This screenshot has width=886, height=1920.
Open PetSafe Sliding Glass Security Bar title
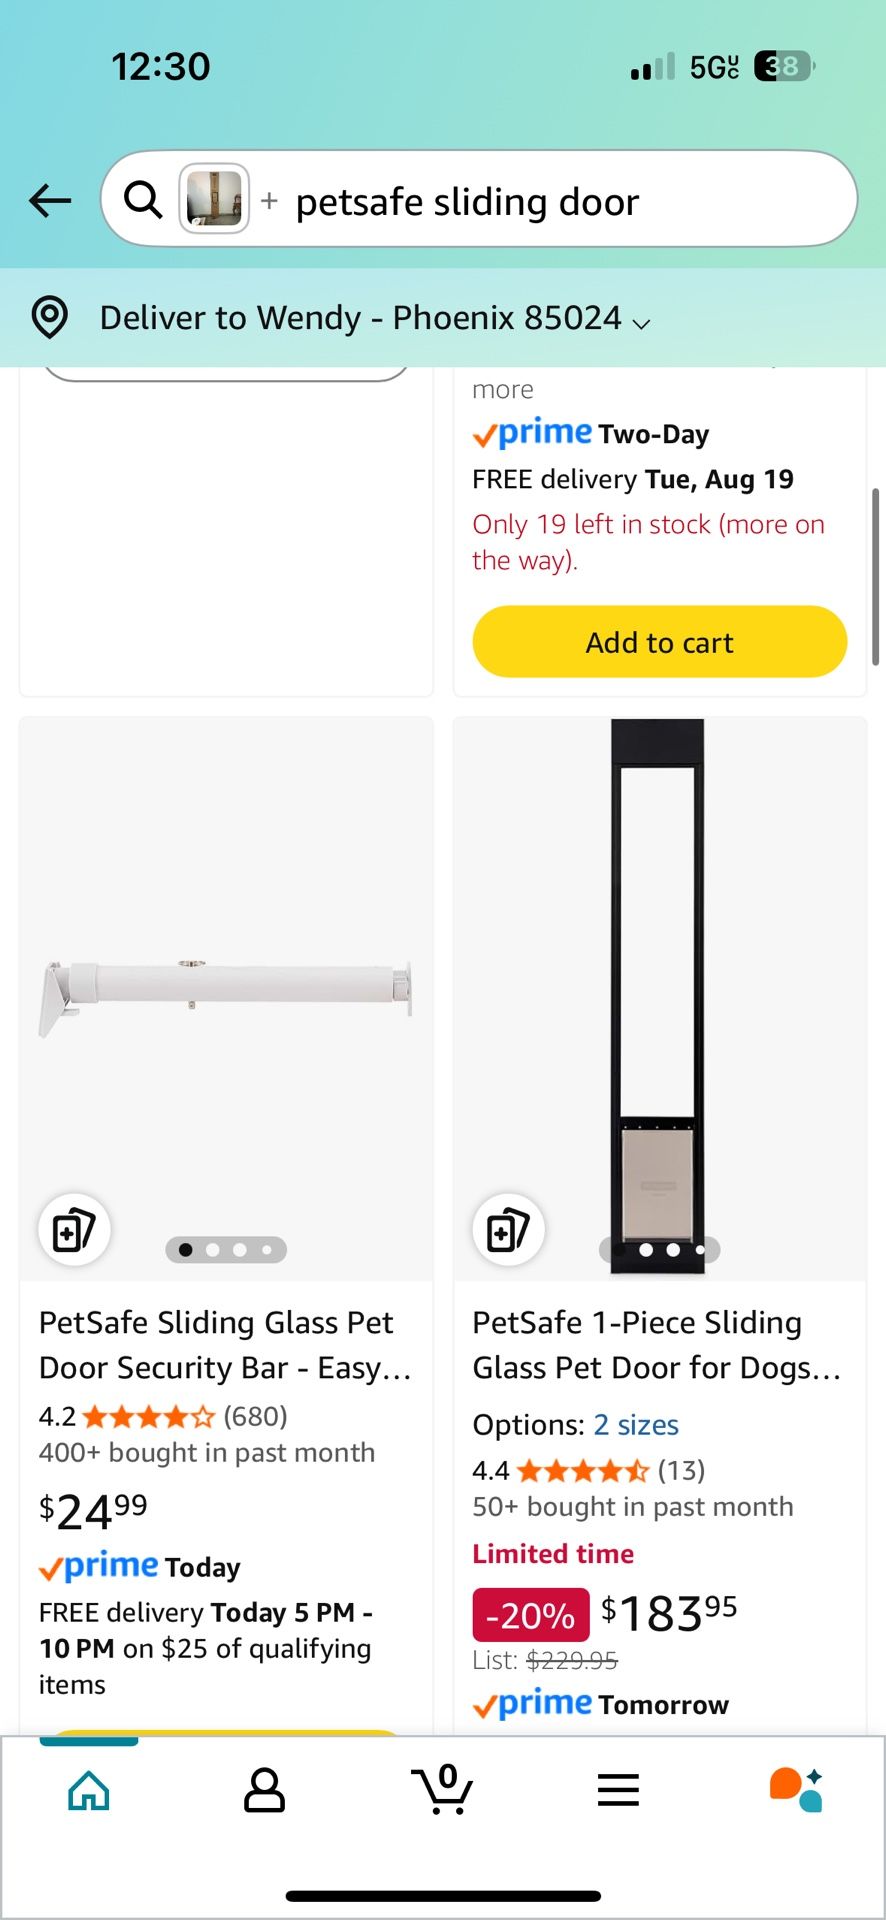click(225, 1345)
